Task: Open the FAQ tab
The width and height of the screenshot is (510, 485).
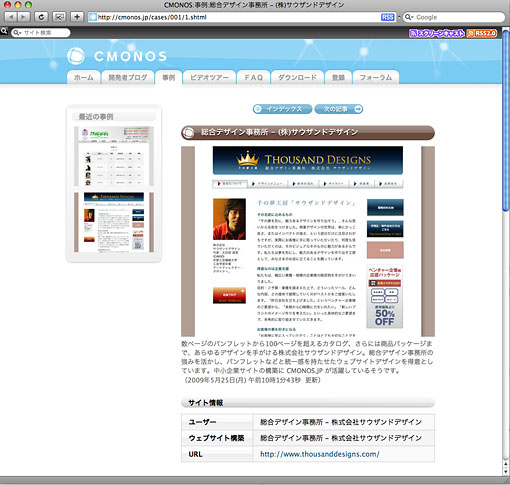Action: point(254,77)
